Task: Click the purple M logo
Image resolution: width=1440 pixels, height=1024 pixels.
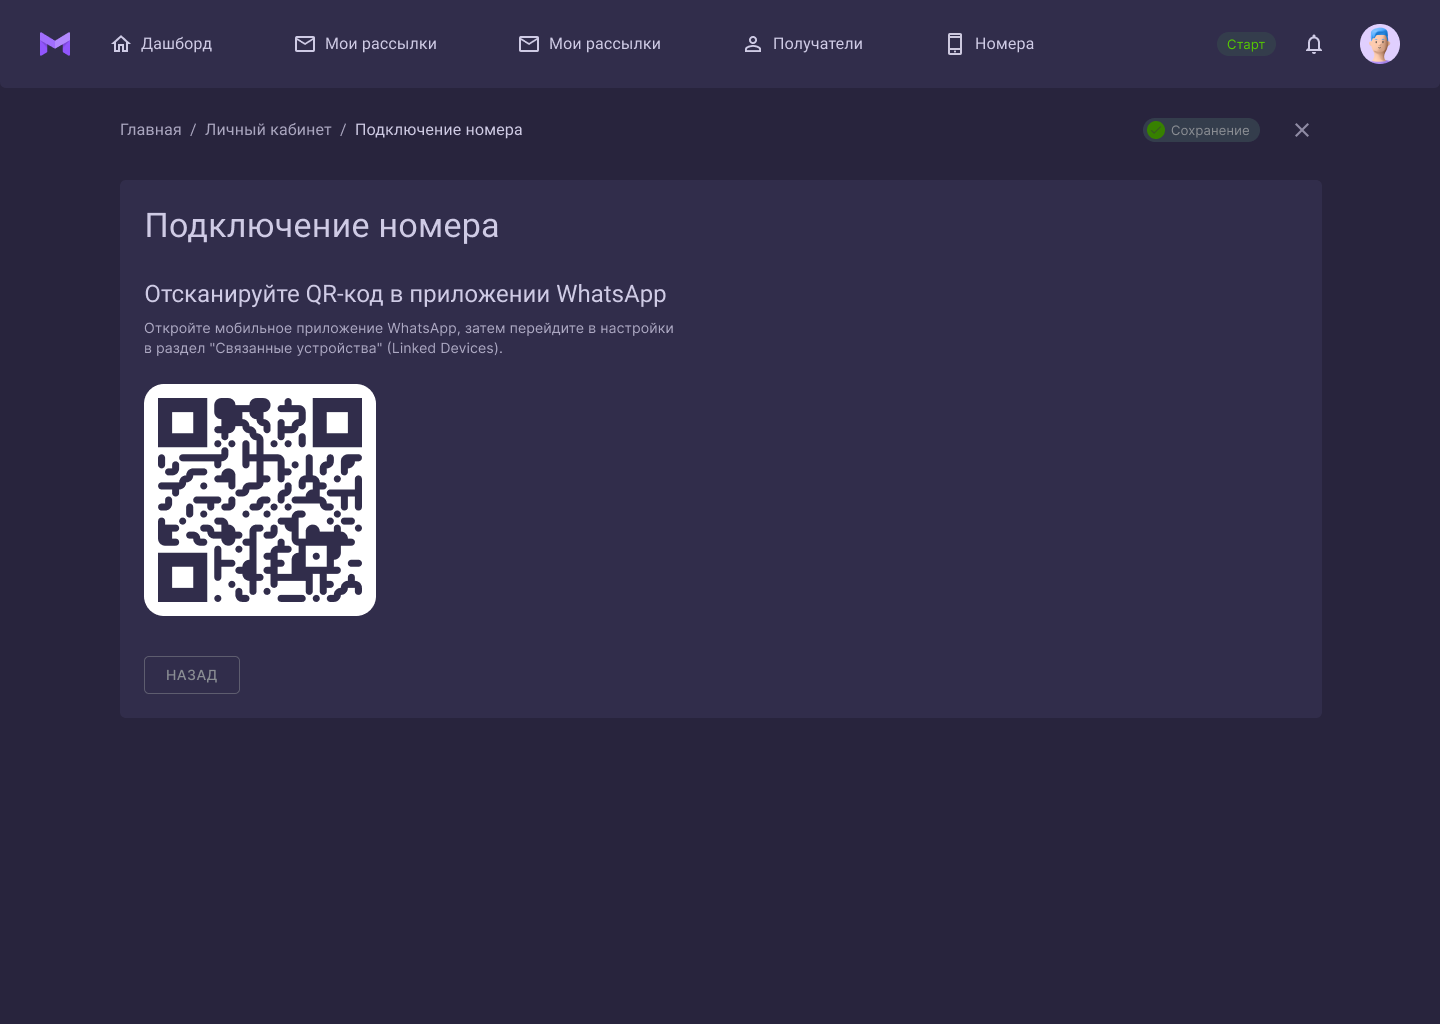Action: (55, 44)
